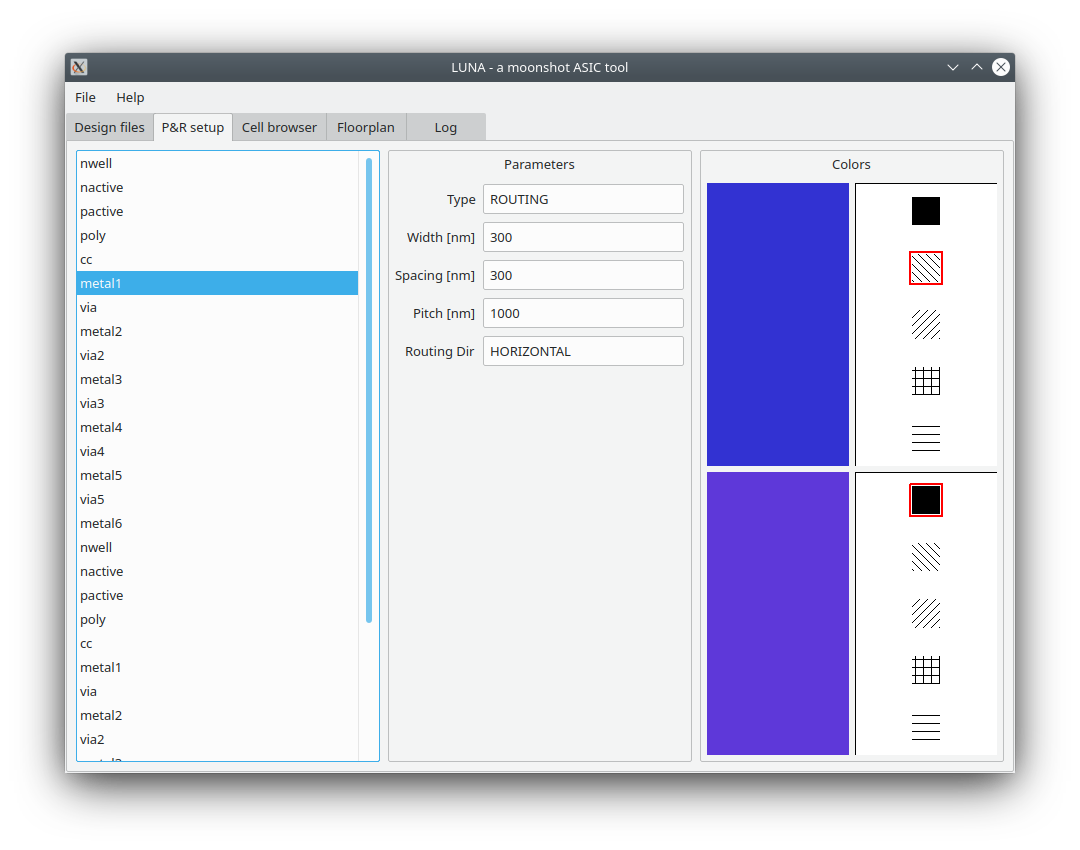
Task: Select horizontal-lines hatch in upper pattern list
Action: point(925,438)
